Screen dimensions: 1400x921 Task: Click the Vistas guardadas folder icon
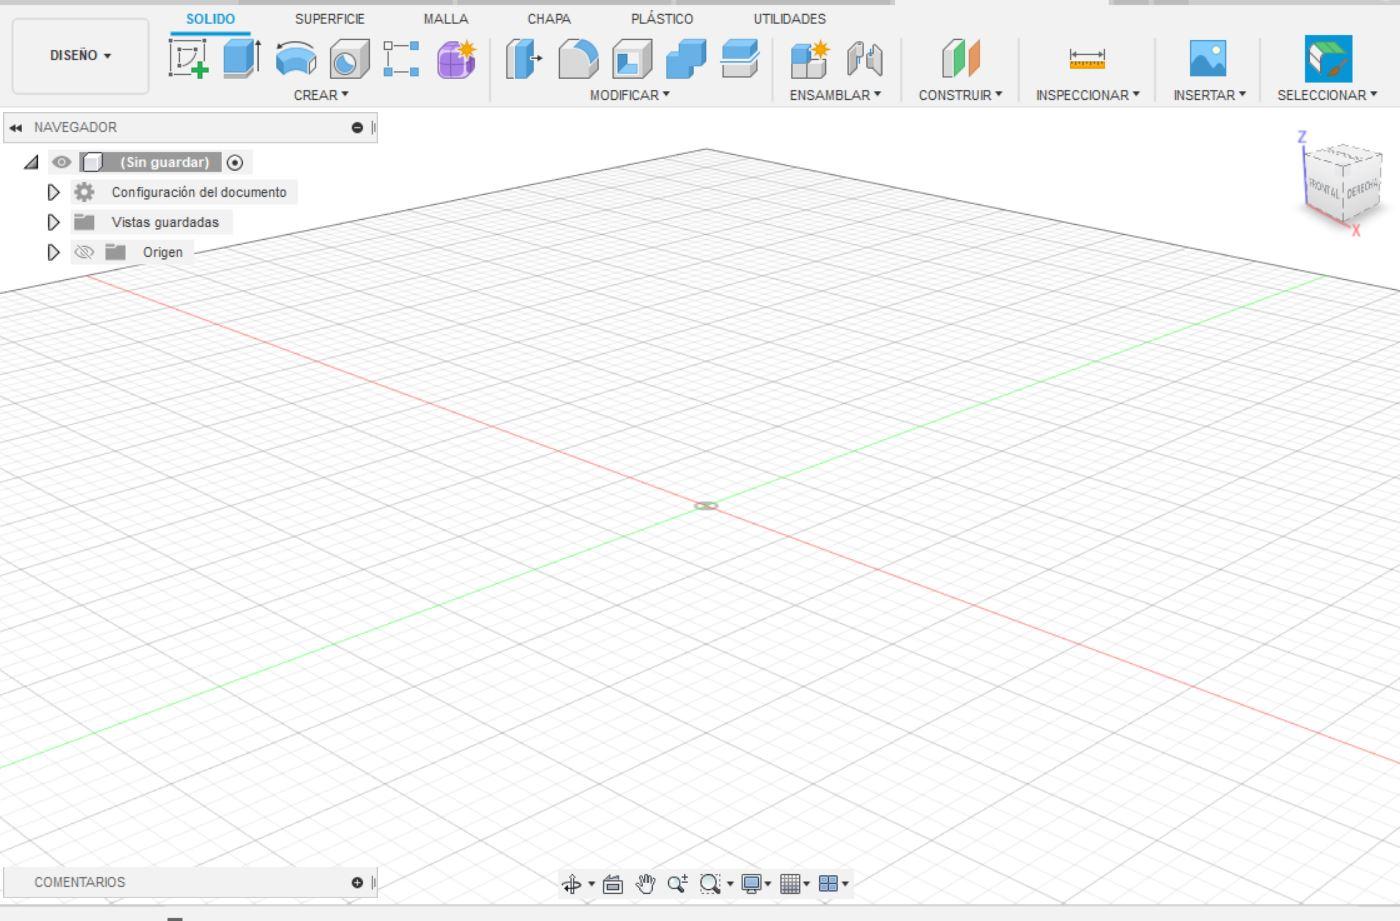point(84,222)
